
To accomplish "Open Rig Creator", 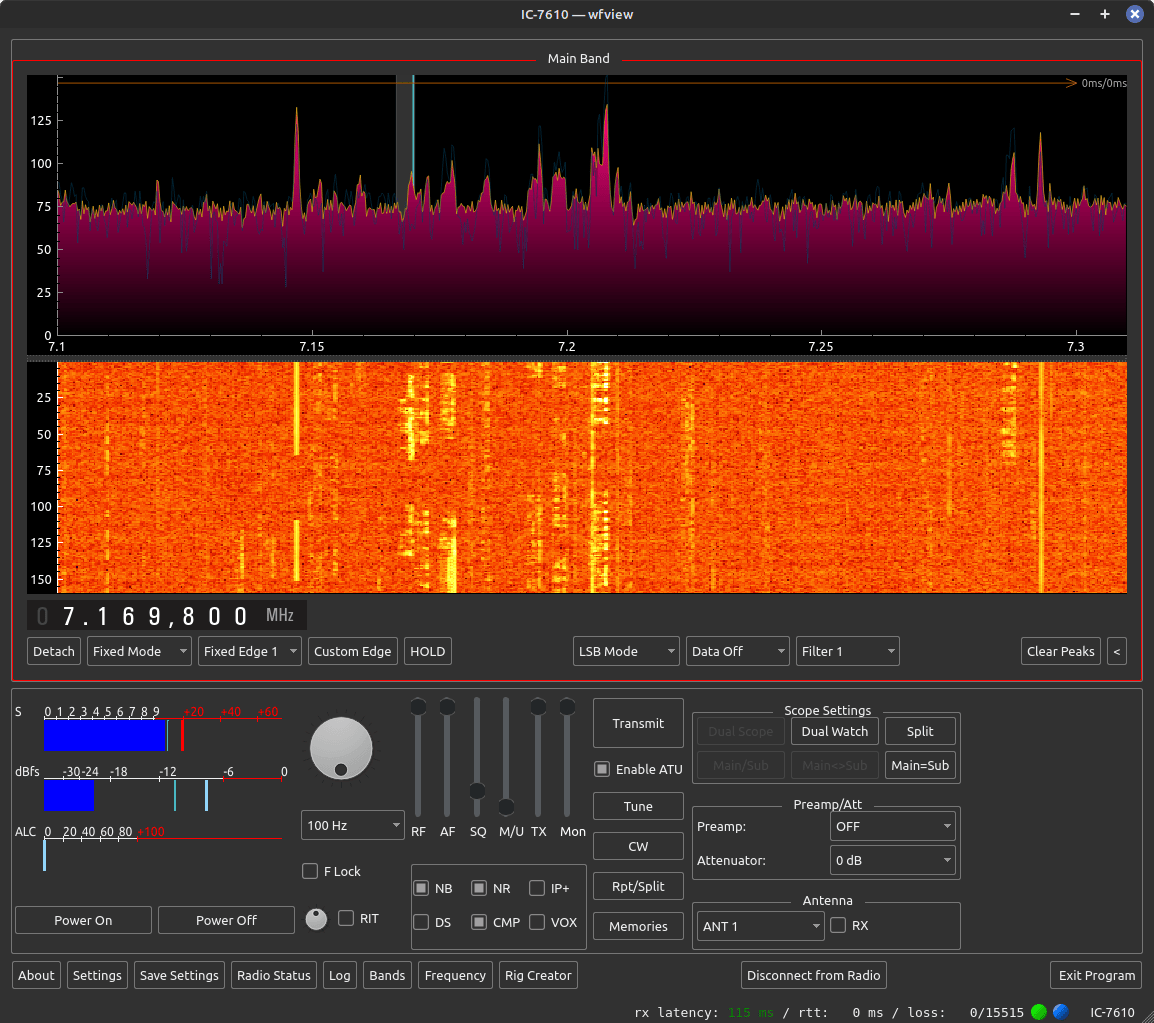I will tap(538, 975).
